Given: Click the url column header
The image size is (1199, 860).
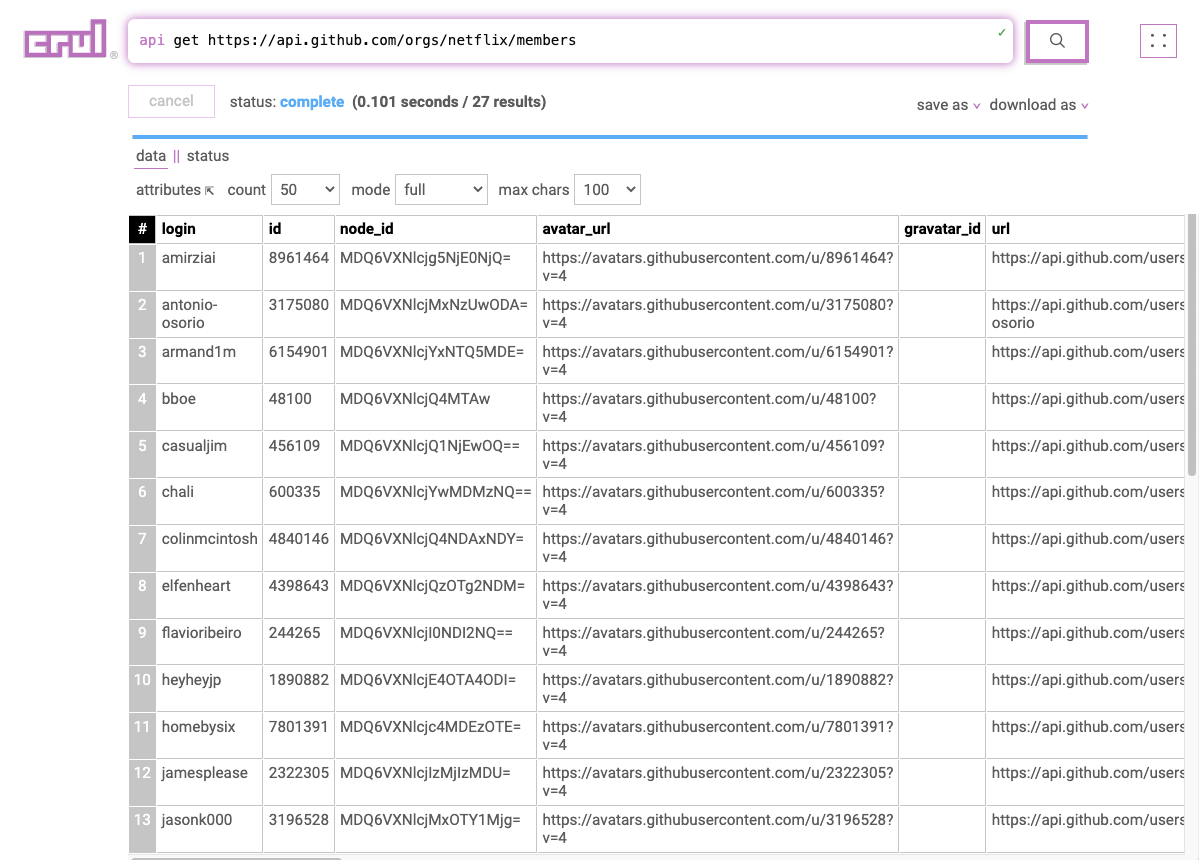Looking at the screenshot, I should pos(1085,229).
